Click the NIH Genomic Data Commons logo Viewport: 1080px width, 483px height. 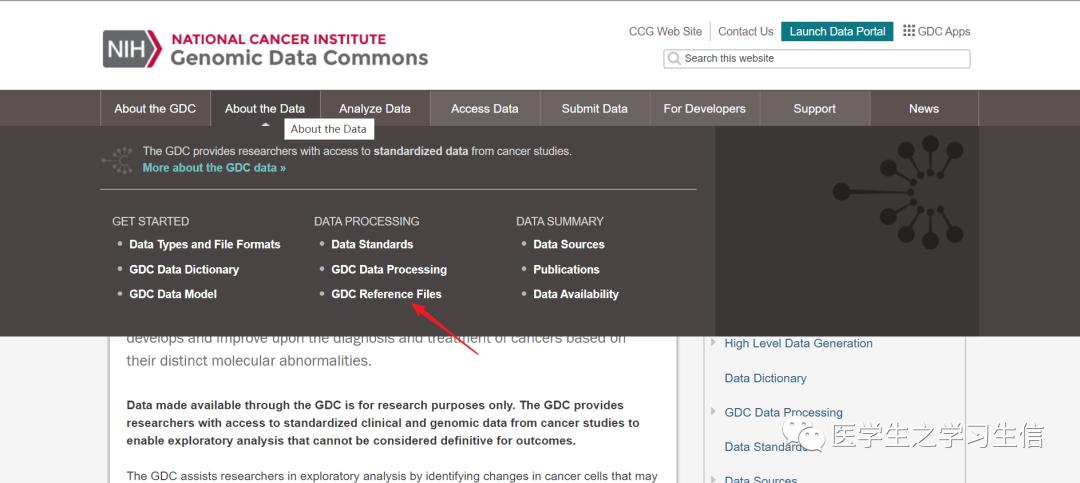(x=265, y=49)
